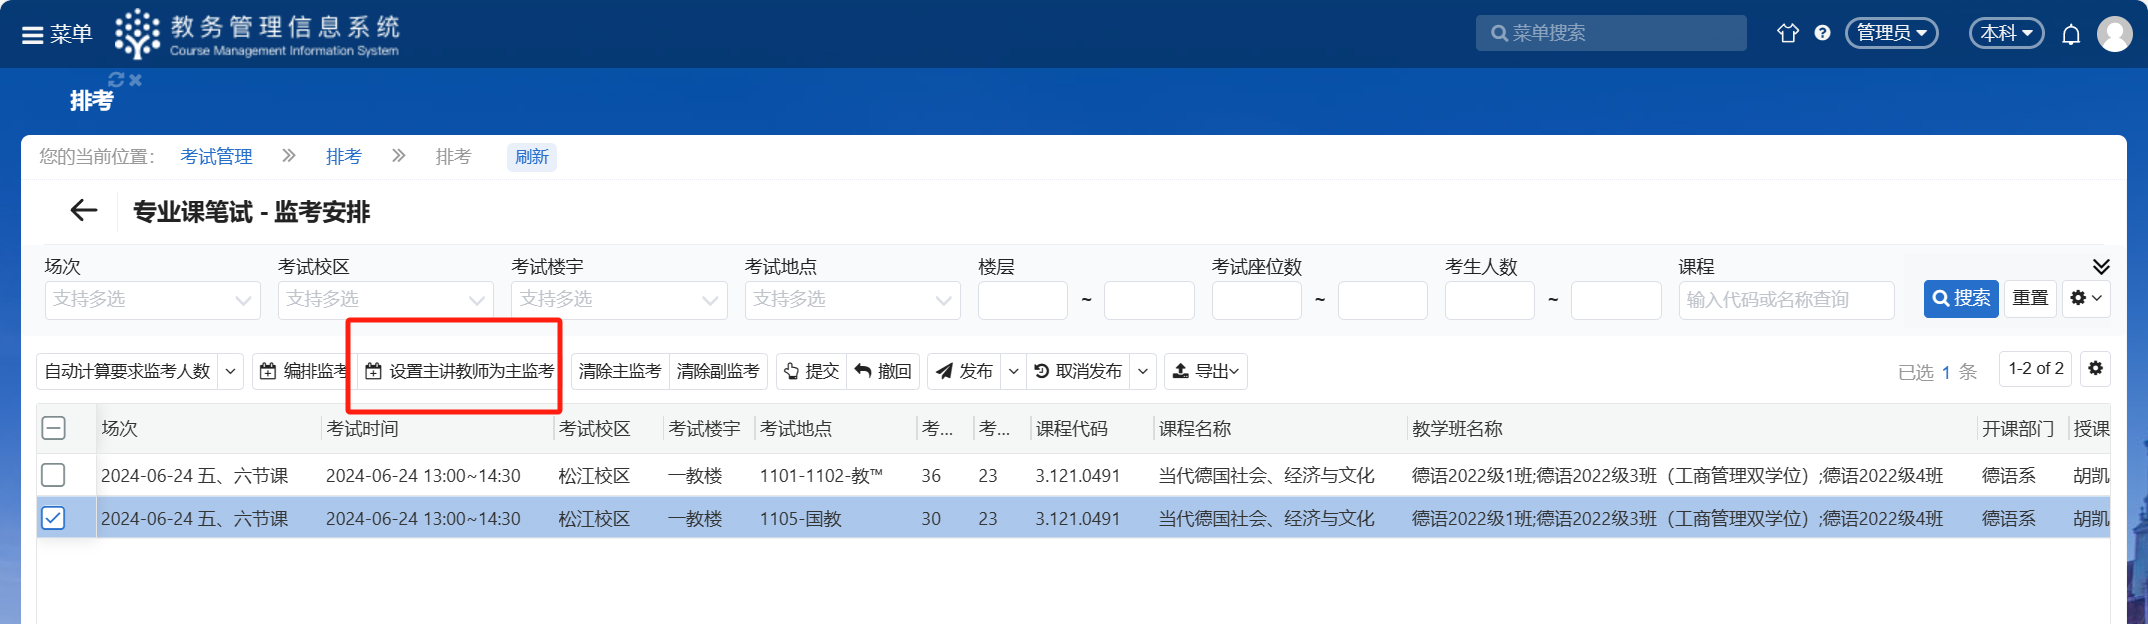Viewport: 2148px width, 624px height.
Task: Click the shirt theme icon
Action: click(x=1787, y=33)
